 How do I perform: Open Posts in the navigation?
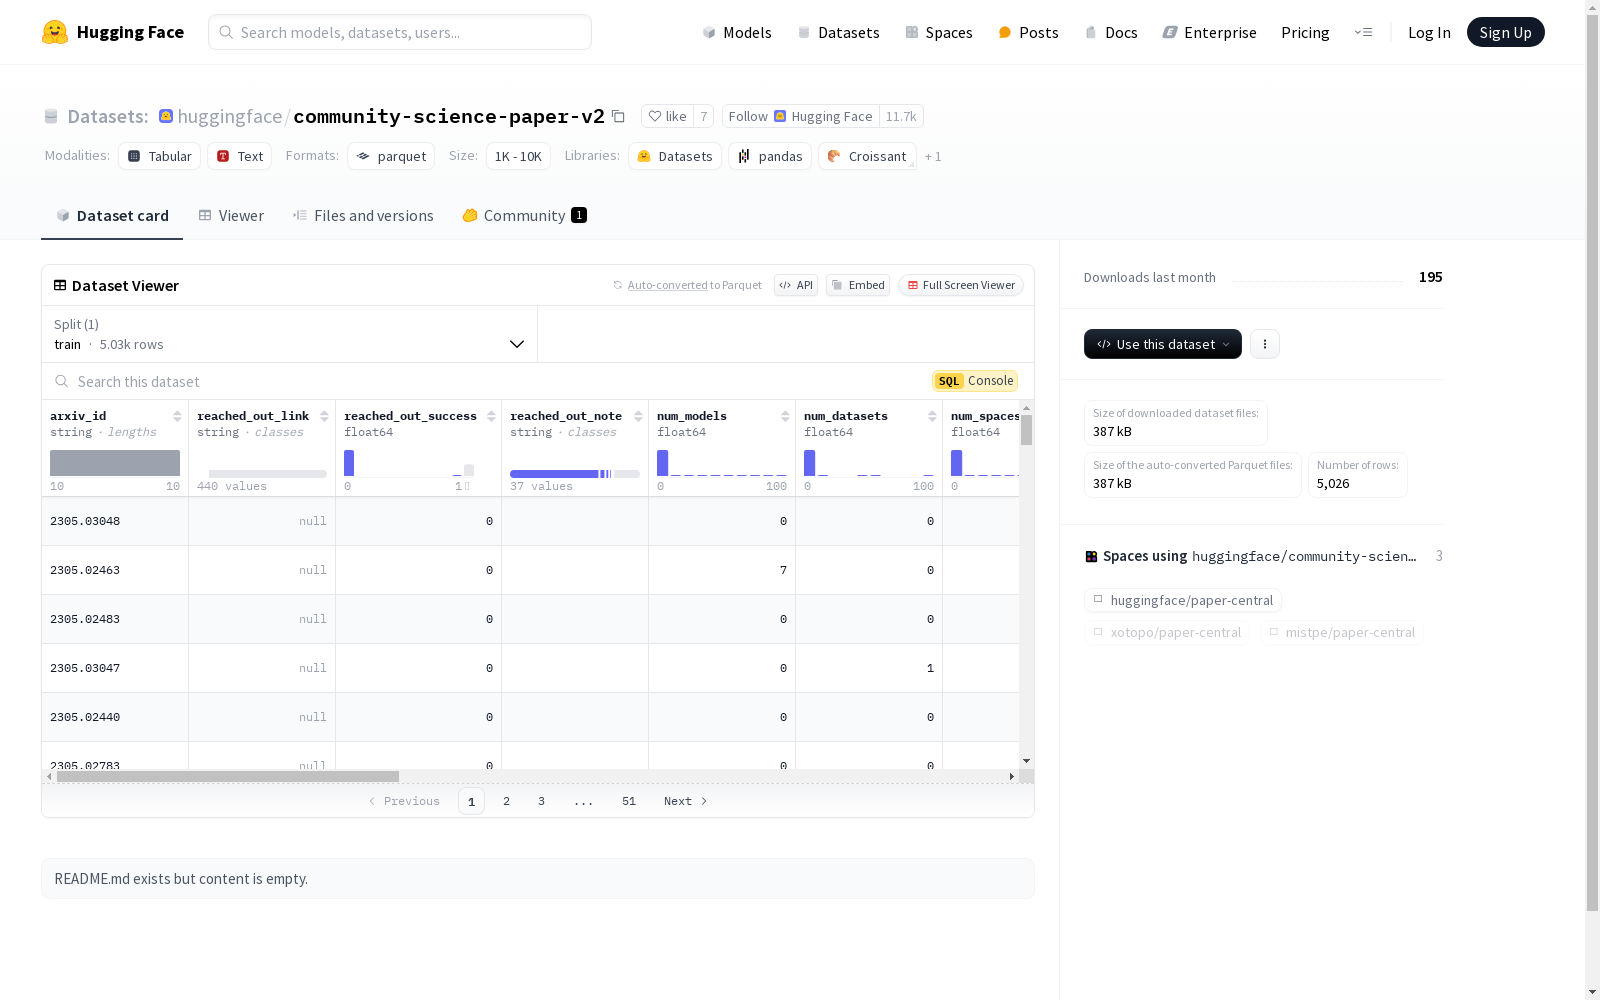(1029, 32)
